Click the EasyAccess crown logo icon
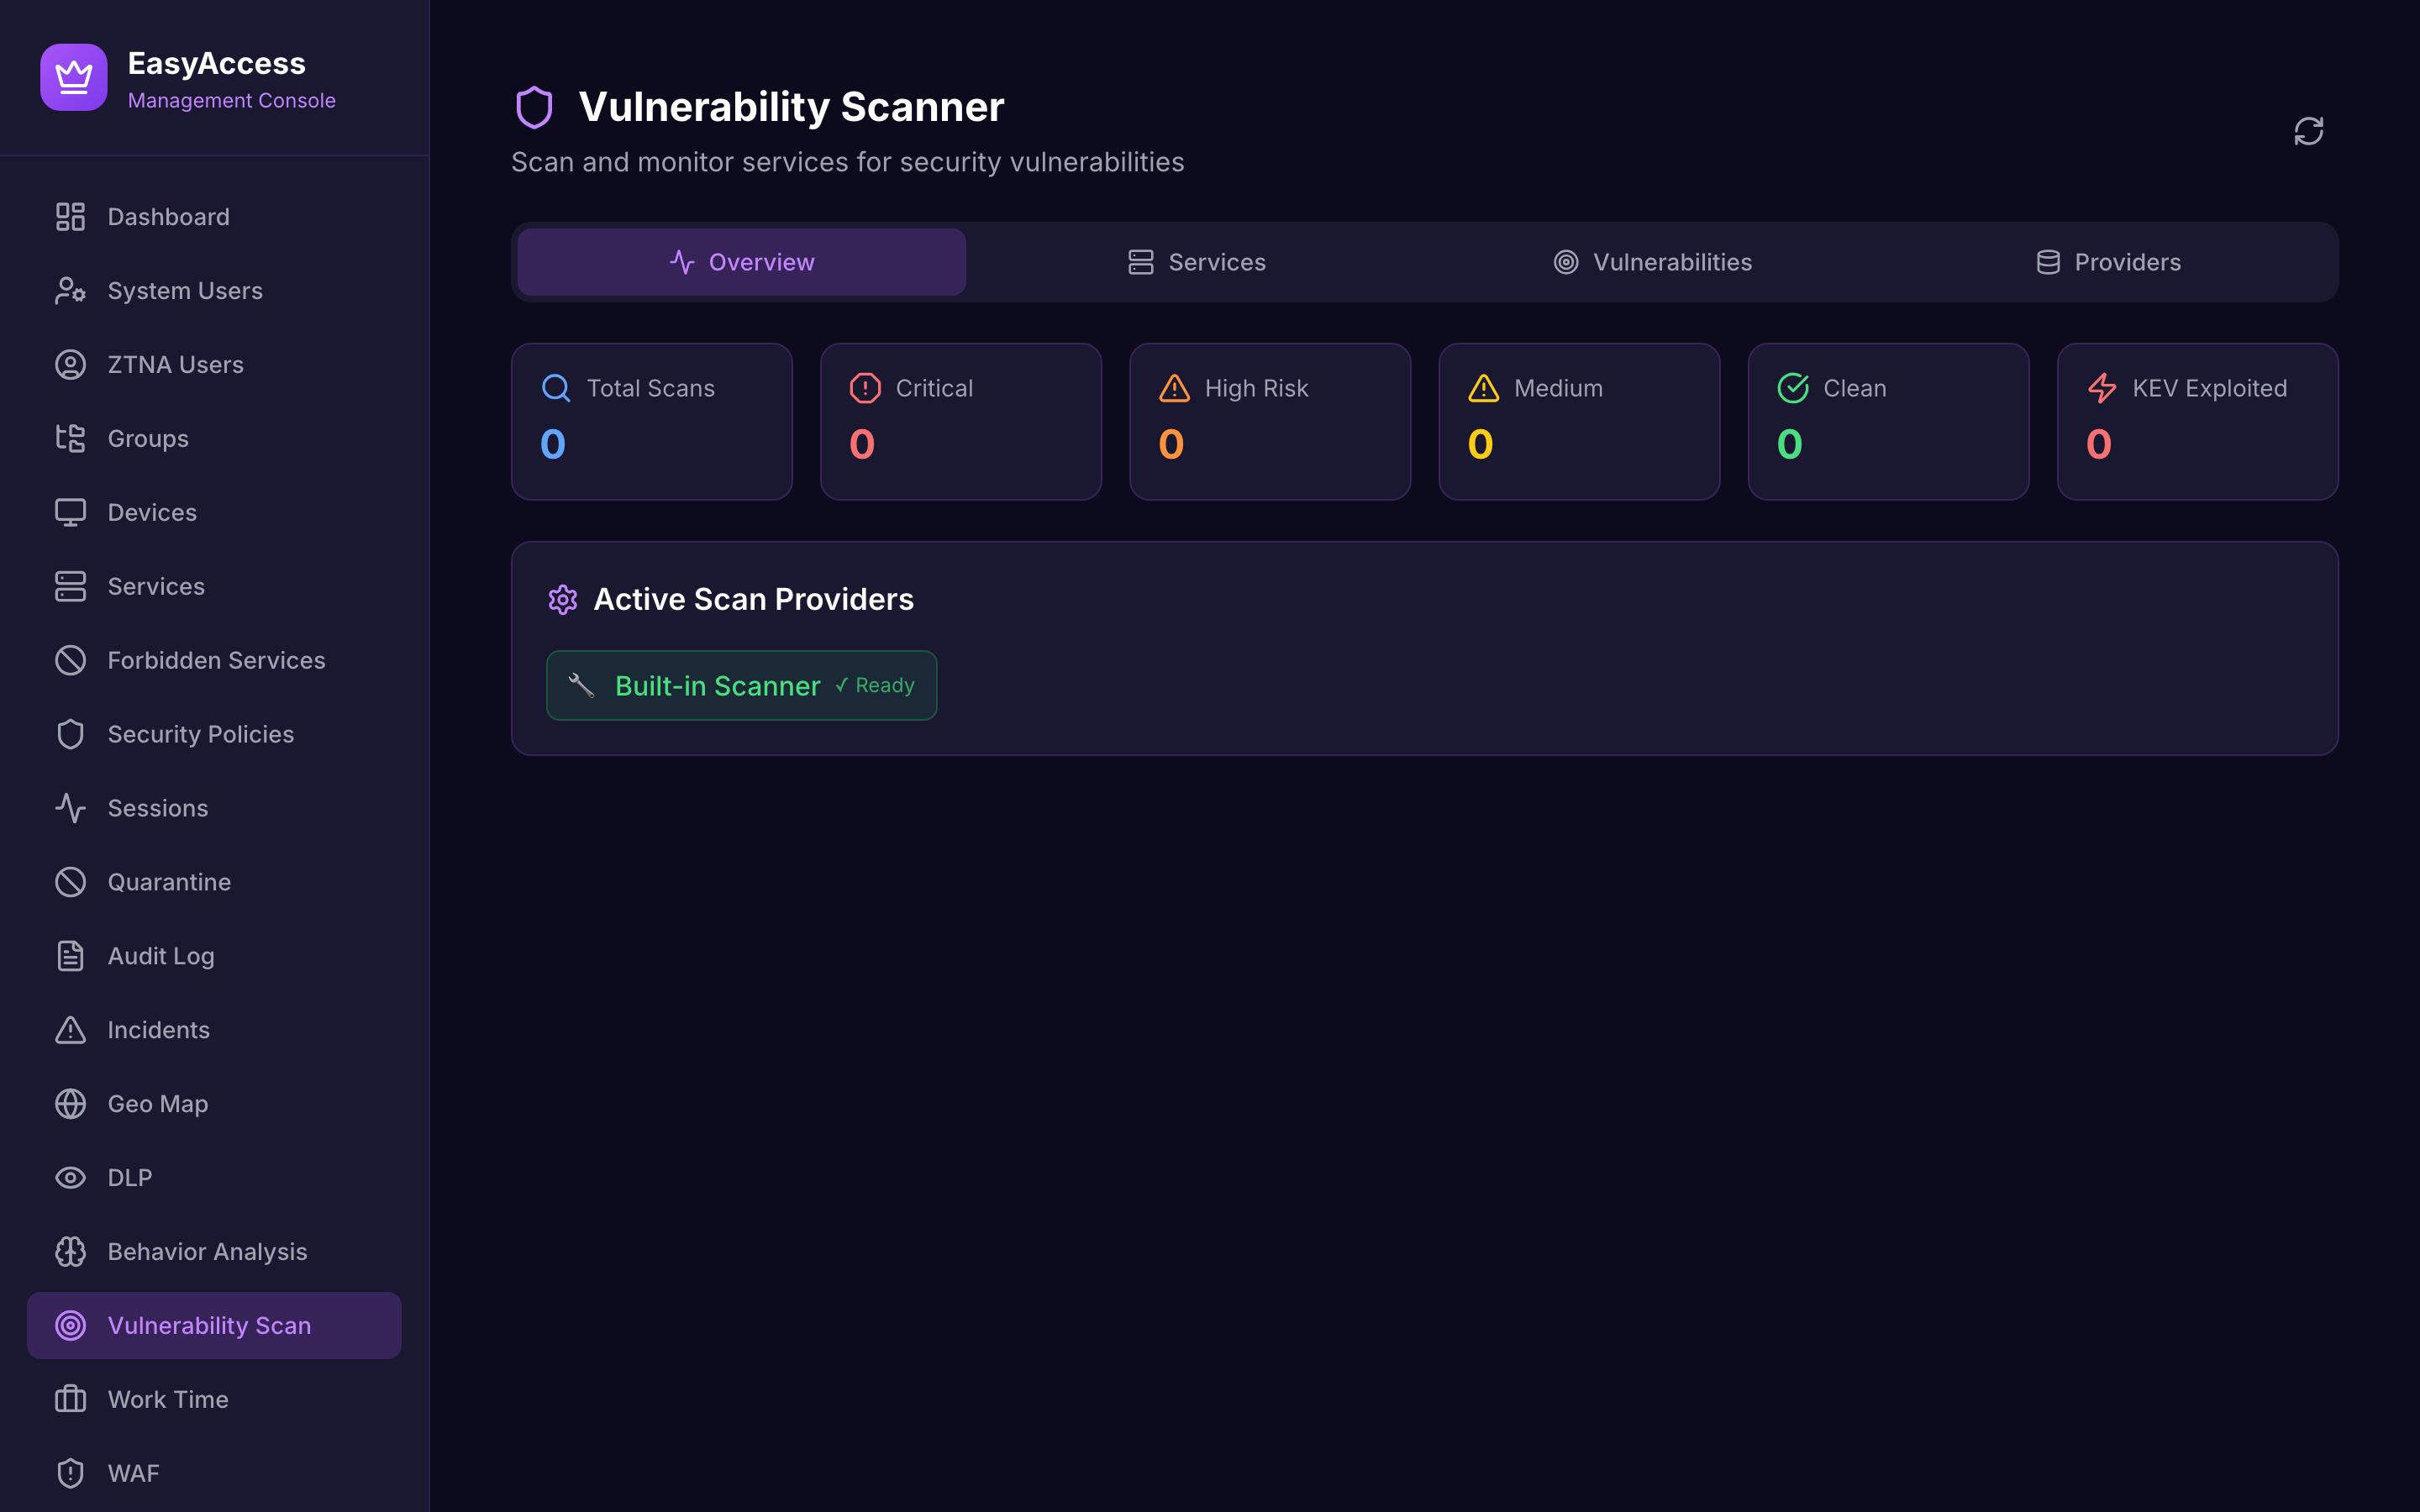2420x1512 pixels. click(x=73, y=77)
